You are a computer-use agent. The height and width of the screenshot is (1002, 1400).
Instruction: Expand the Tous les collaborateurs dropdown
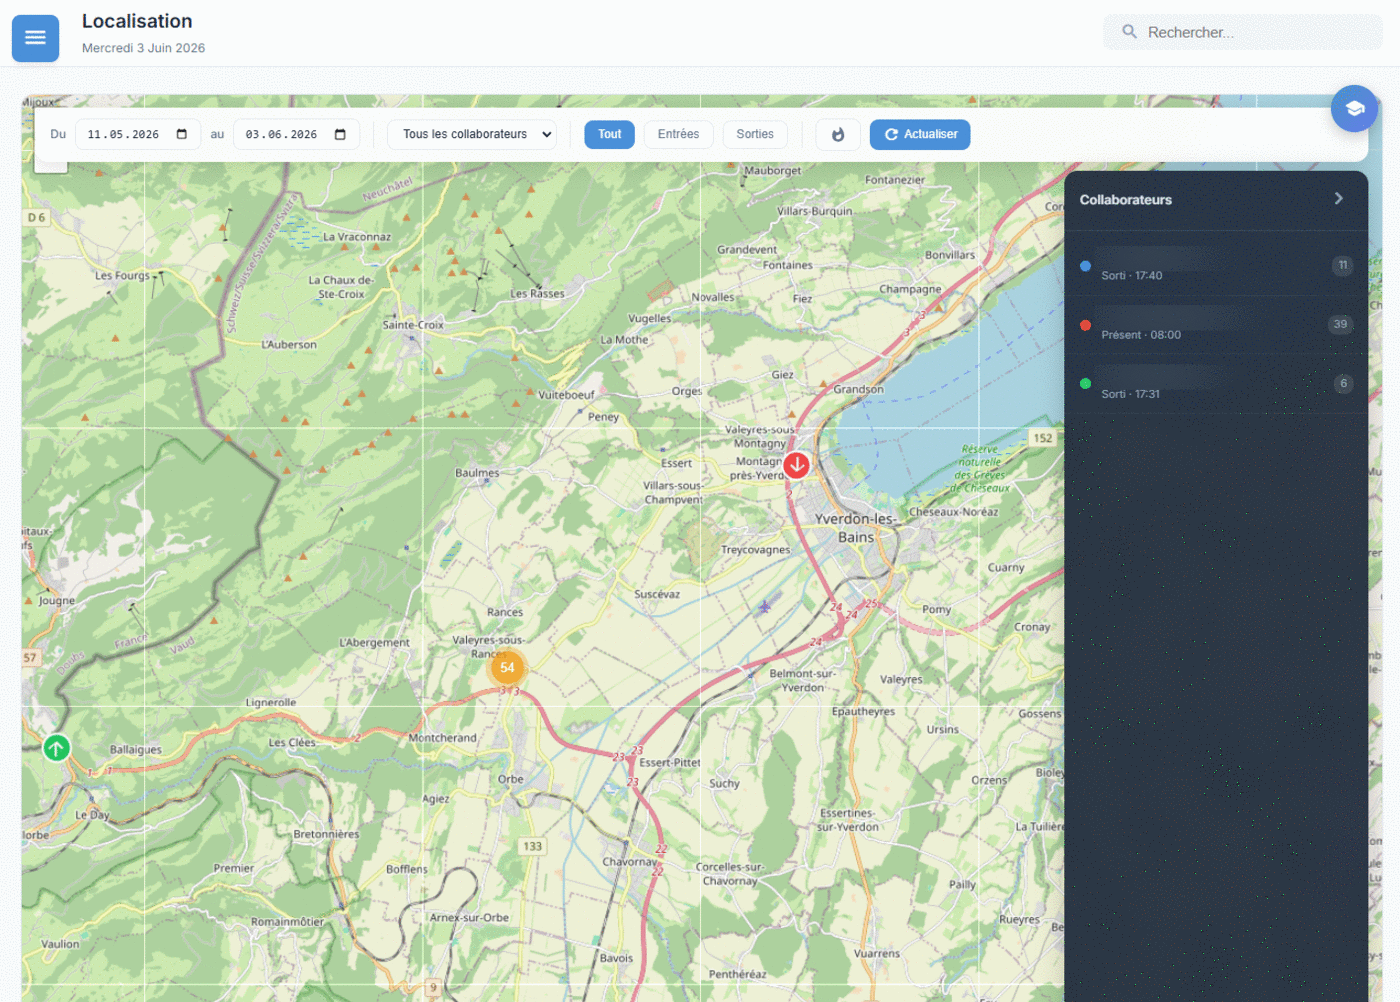[472, 134]
